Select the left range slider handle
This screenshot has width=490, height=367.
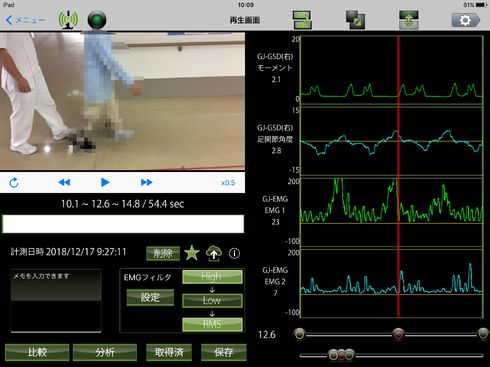coord(300,334)
